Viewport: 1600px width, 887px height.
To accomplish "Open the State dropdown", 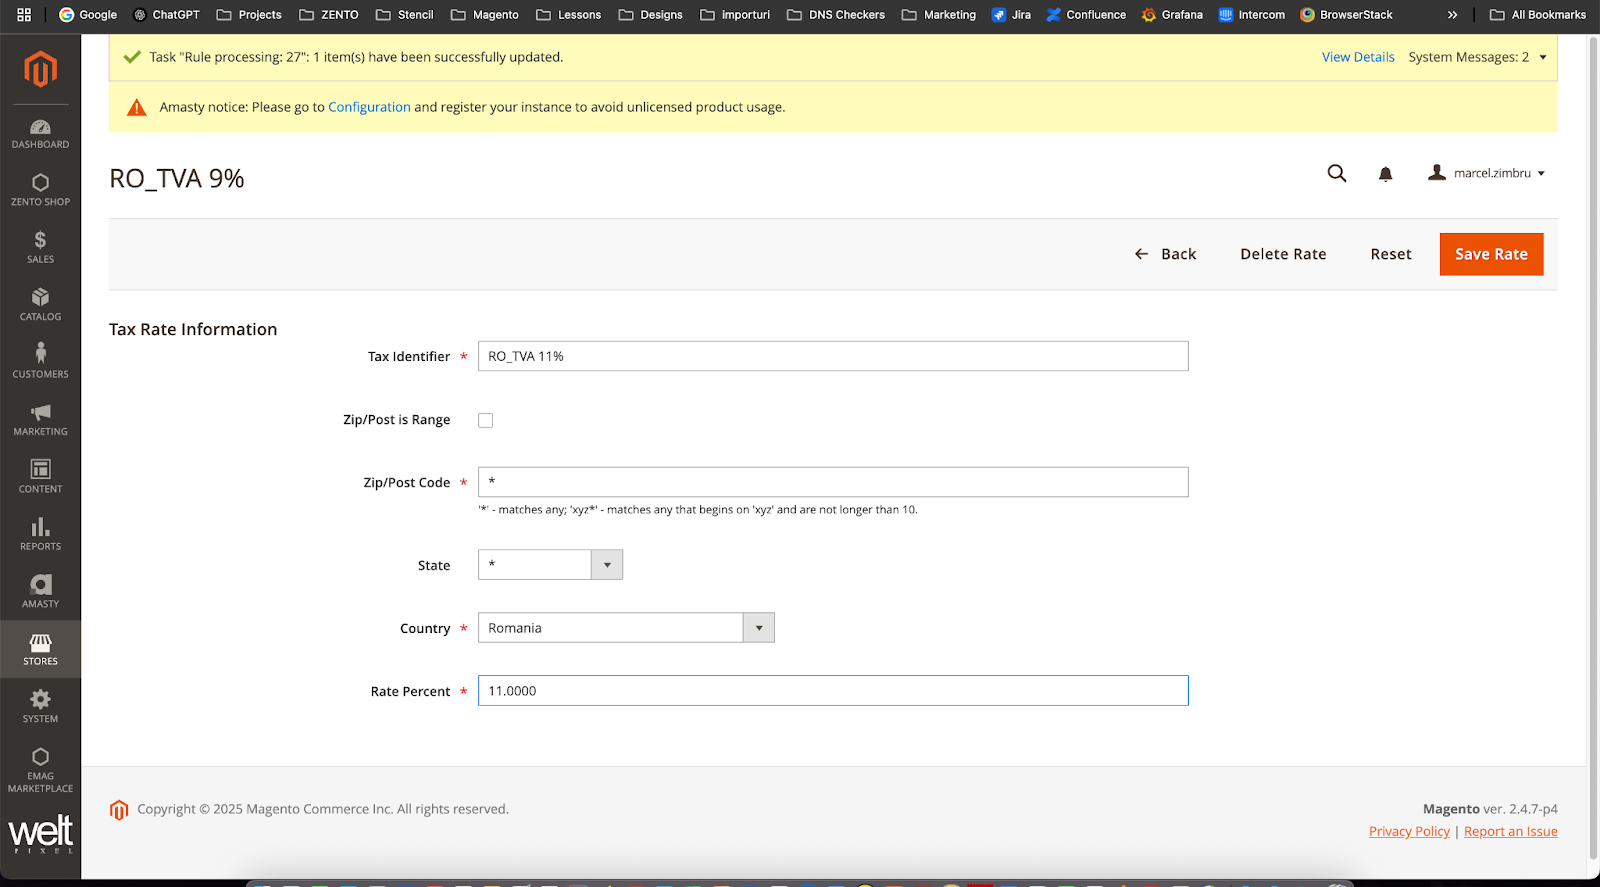I will [x=550, y=565].
